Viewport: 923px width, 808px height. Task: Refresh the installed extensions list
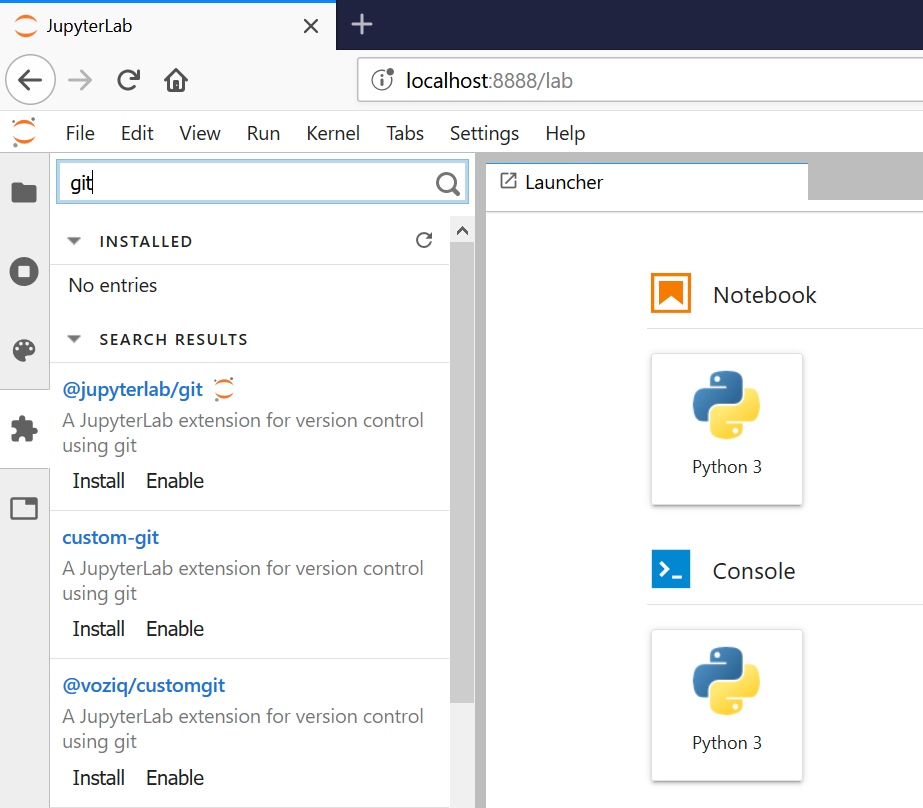[424, 240]
